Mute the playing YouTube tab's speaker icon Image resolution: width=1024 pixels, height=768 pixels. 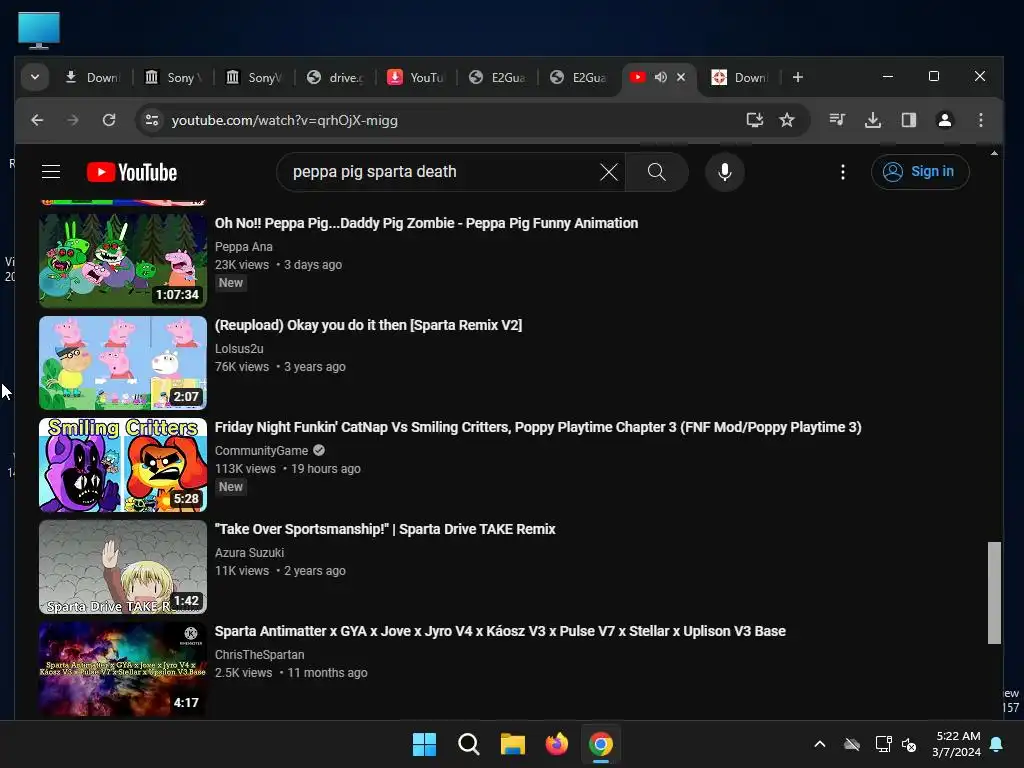click(661, 77)
